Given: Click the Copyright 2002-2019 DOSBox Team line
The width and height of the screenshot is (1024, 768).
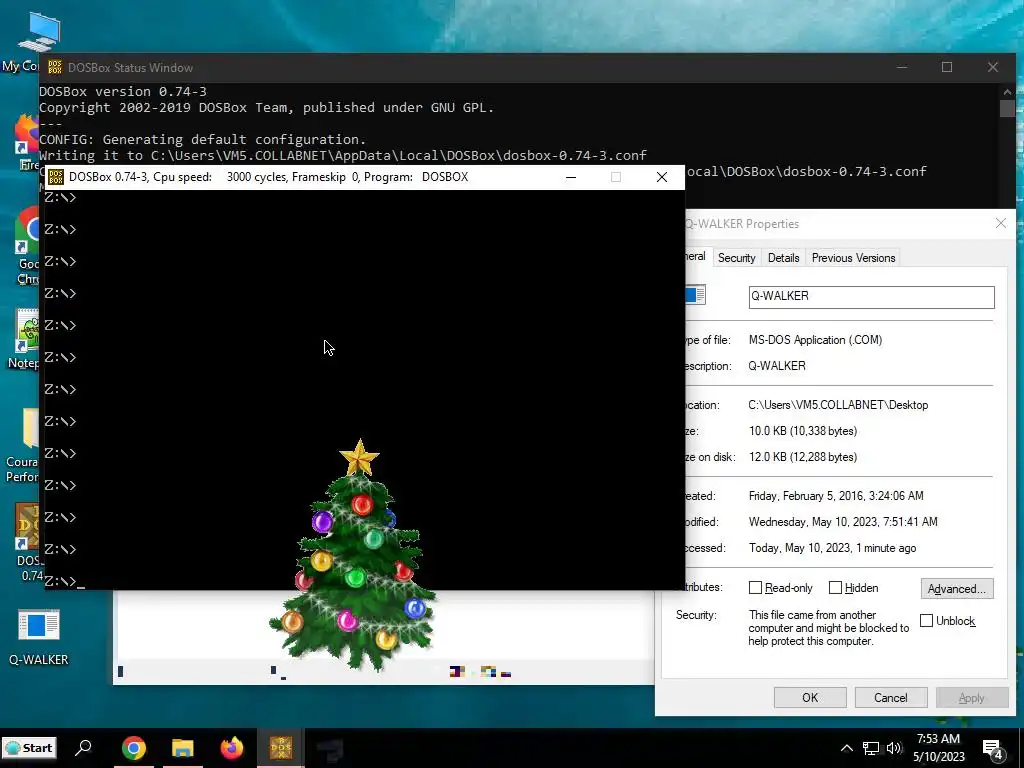Looking at the screenshot, I should coord(266,107).
